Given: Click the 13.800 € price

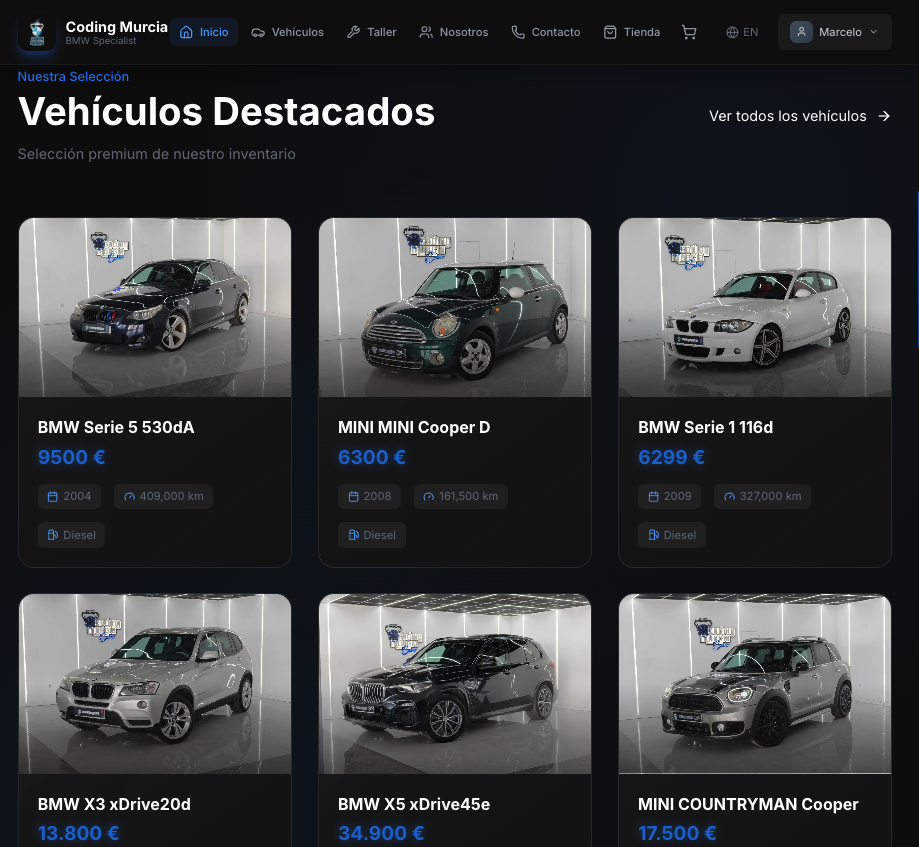Looking at the screenshot, I should [x=79, y=833].
